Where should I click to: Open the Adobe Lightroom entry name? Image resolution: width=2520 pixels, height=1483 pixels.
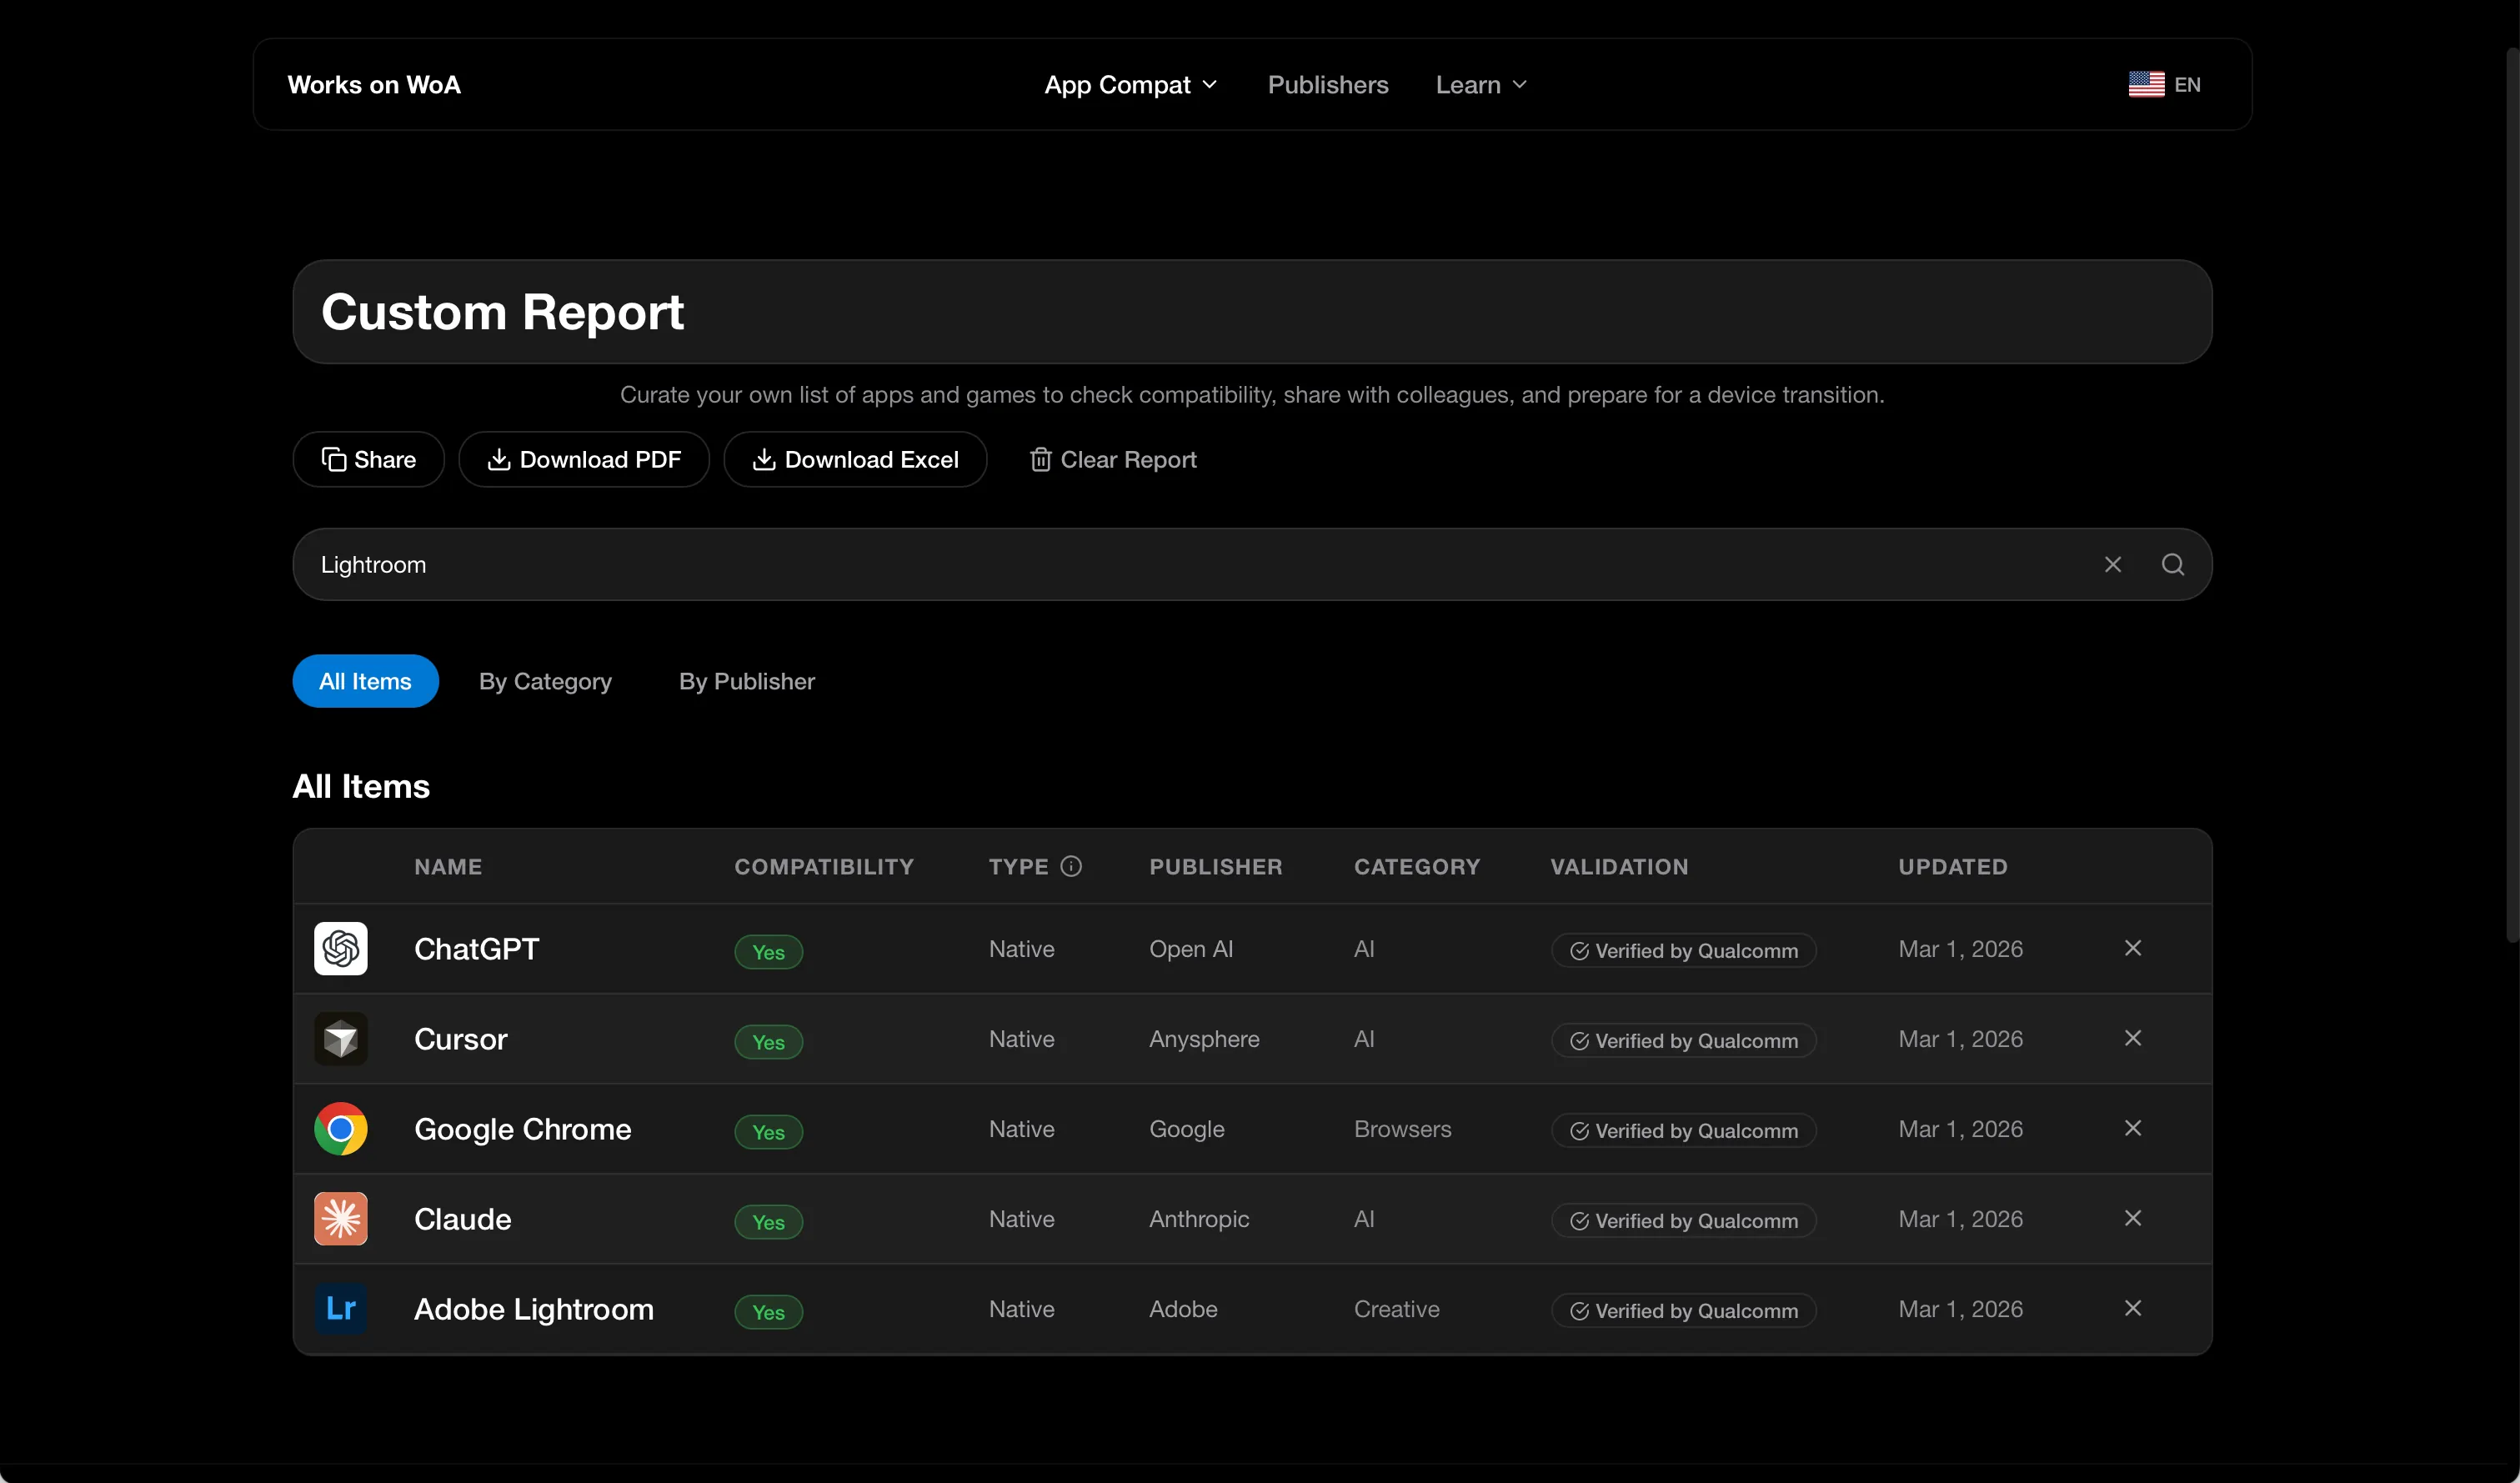534,1309
